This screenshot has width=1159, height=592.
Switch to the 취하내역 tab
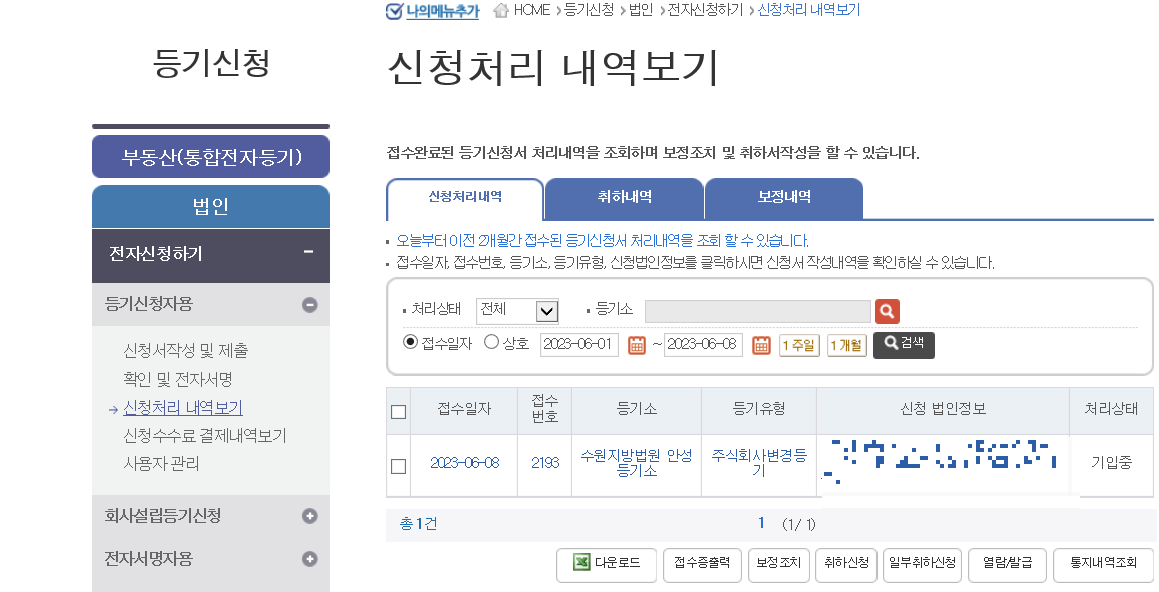tap(624, 198)
